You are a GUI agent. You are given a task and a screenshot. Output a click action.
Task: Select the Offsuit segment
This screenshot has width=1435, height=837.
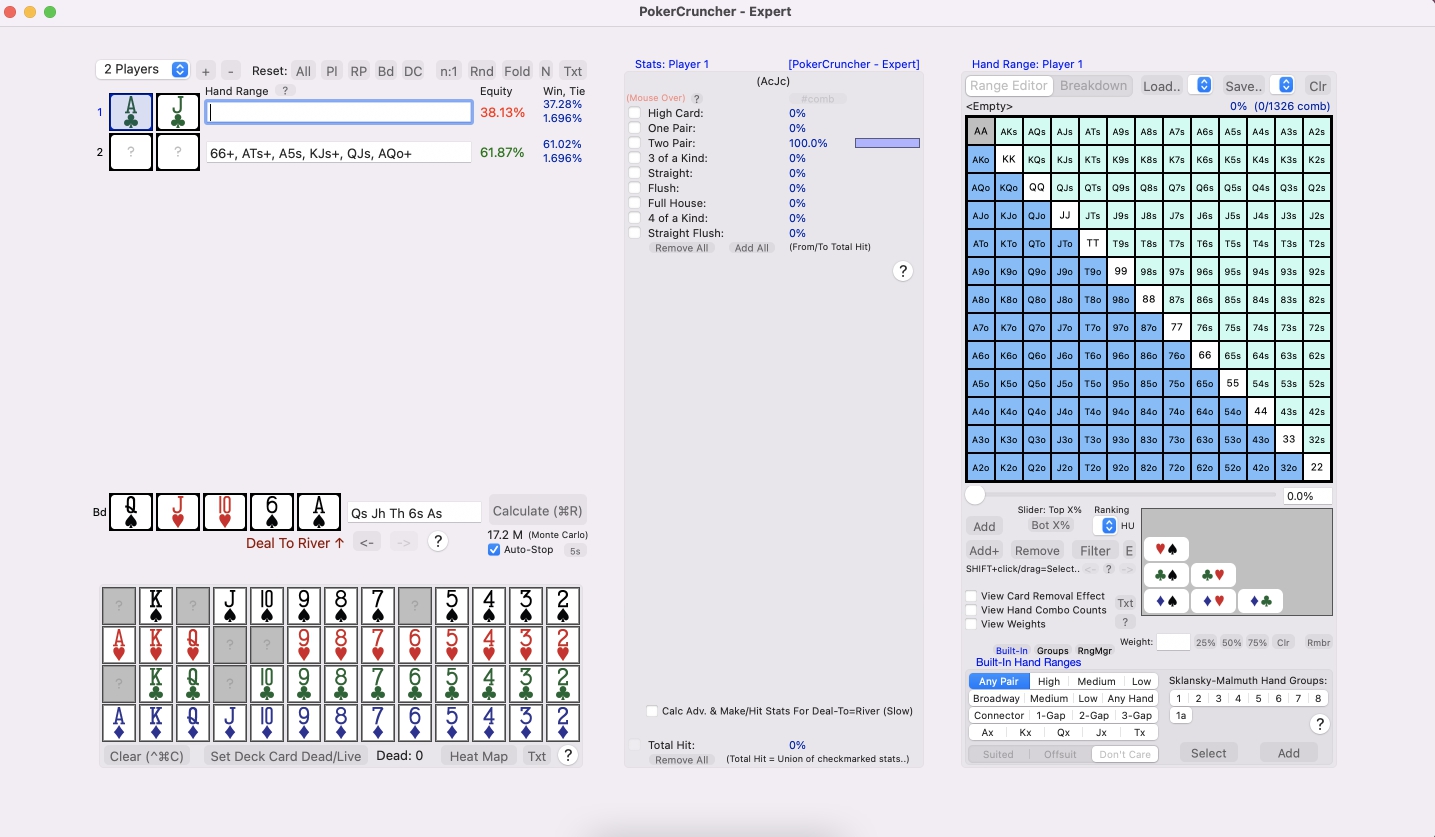click(1060, 754)
